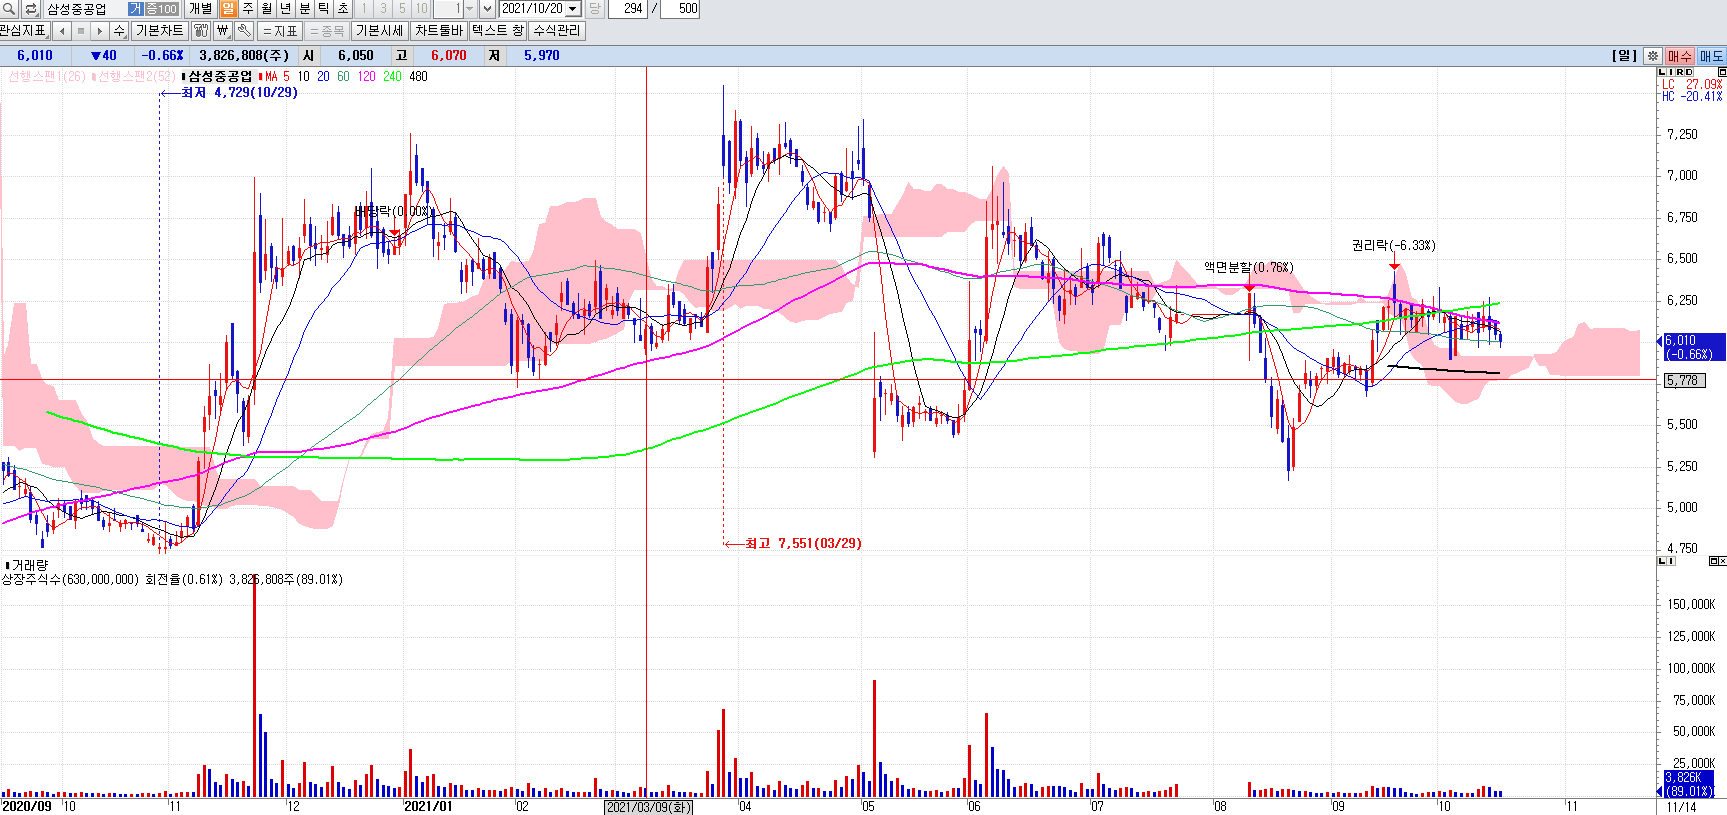Click the total count field showing 500
This screenshot has height=815, width=1727.
[680, 9]
